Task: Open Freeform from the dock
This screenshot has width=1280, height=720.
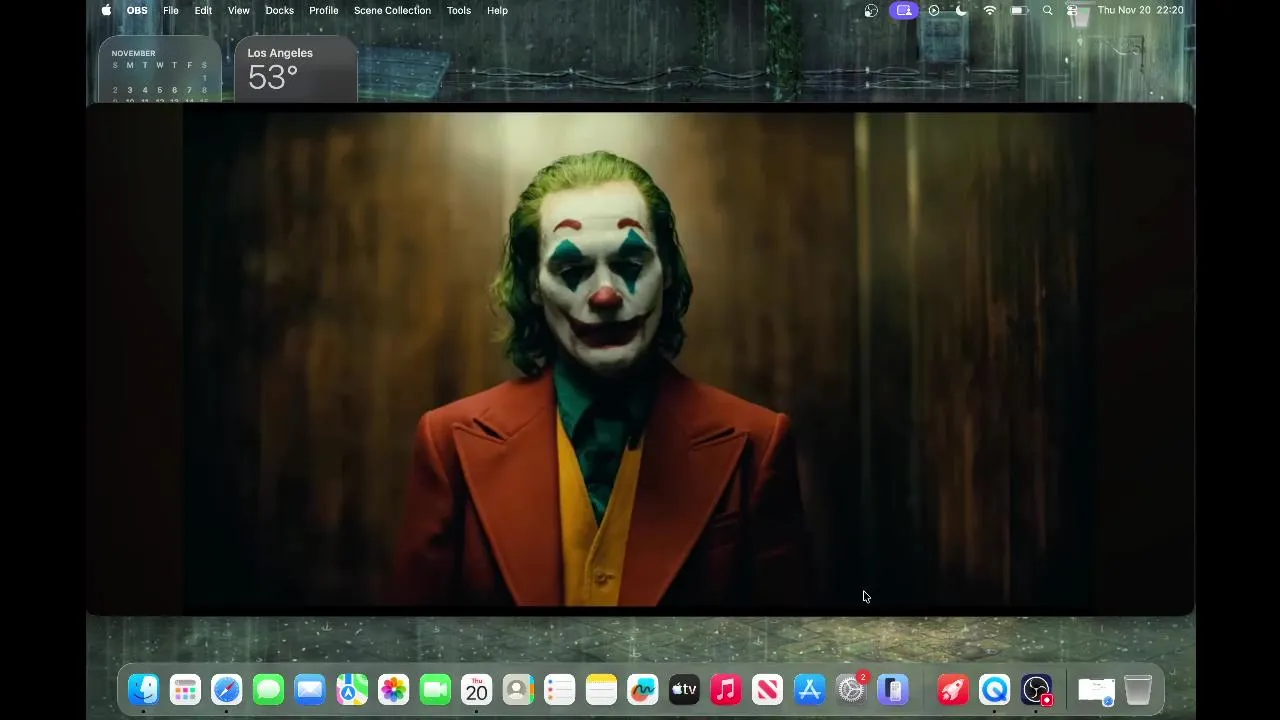Action: click(x=643, y=689)
